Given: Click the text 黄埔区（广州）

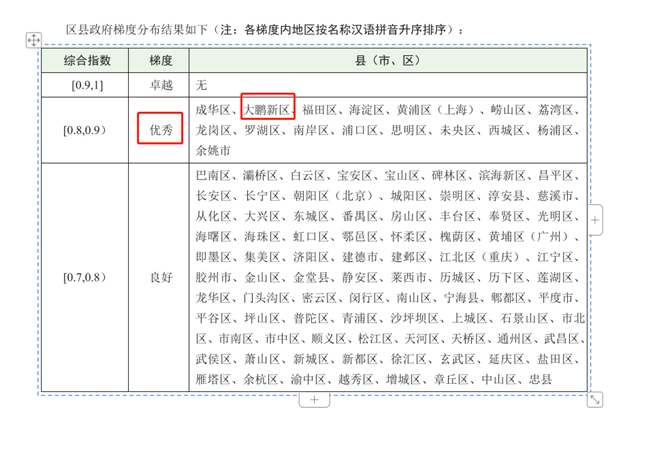Looking at the screenshot, I should [529, 237].
